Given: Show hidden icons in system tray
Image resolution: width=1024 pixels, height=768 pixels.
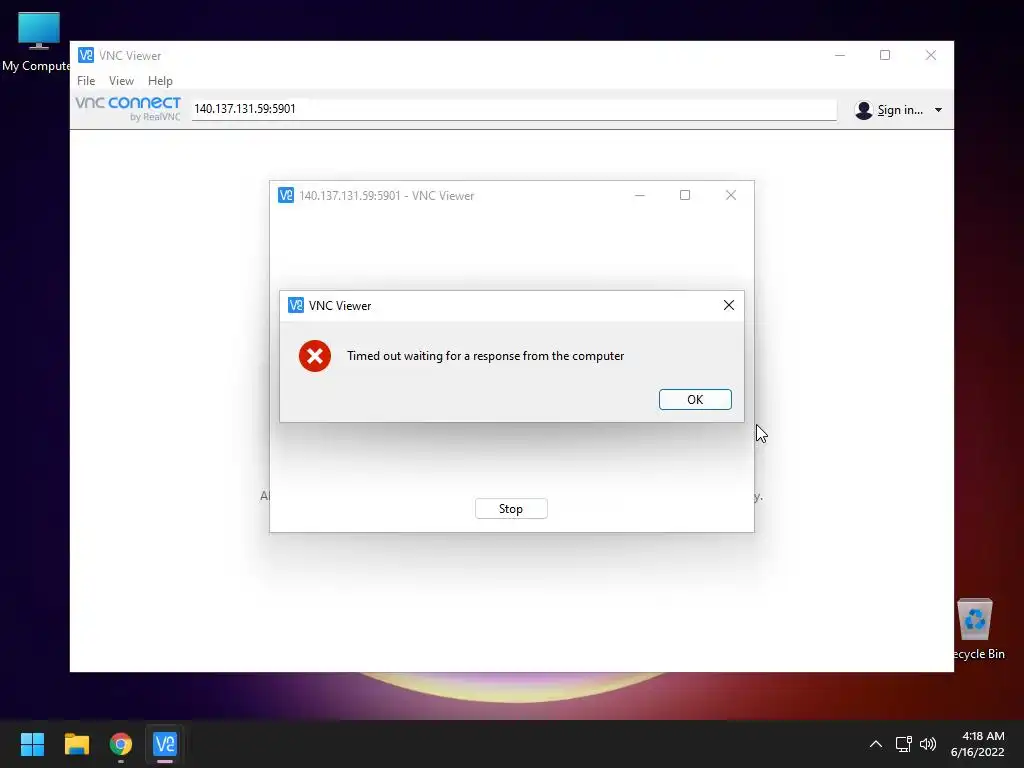Looking at the screenshot, I should click(876, 744).
